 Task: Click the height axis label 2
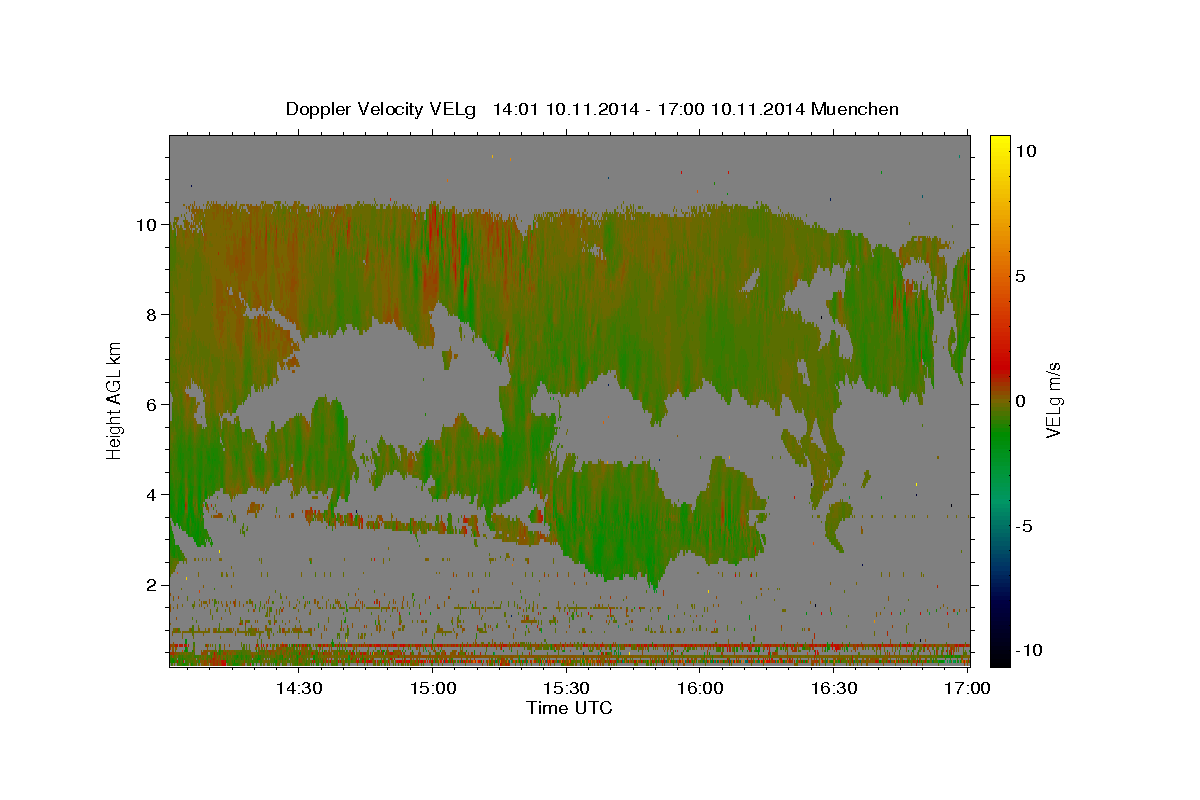152,585
